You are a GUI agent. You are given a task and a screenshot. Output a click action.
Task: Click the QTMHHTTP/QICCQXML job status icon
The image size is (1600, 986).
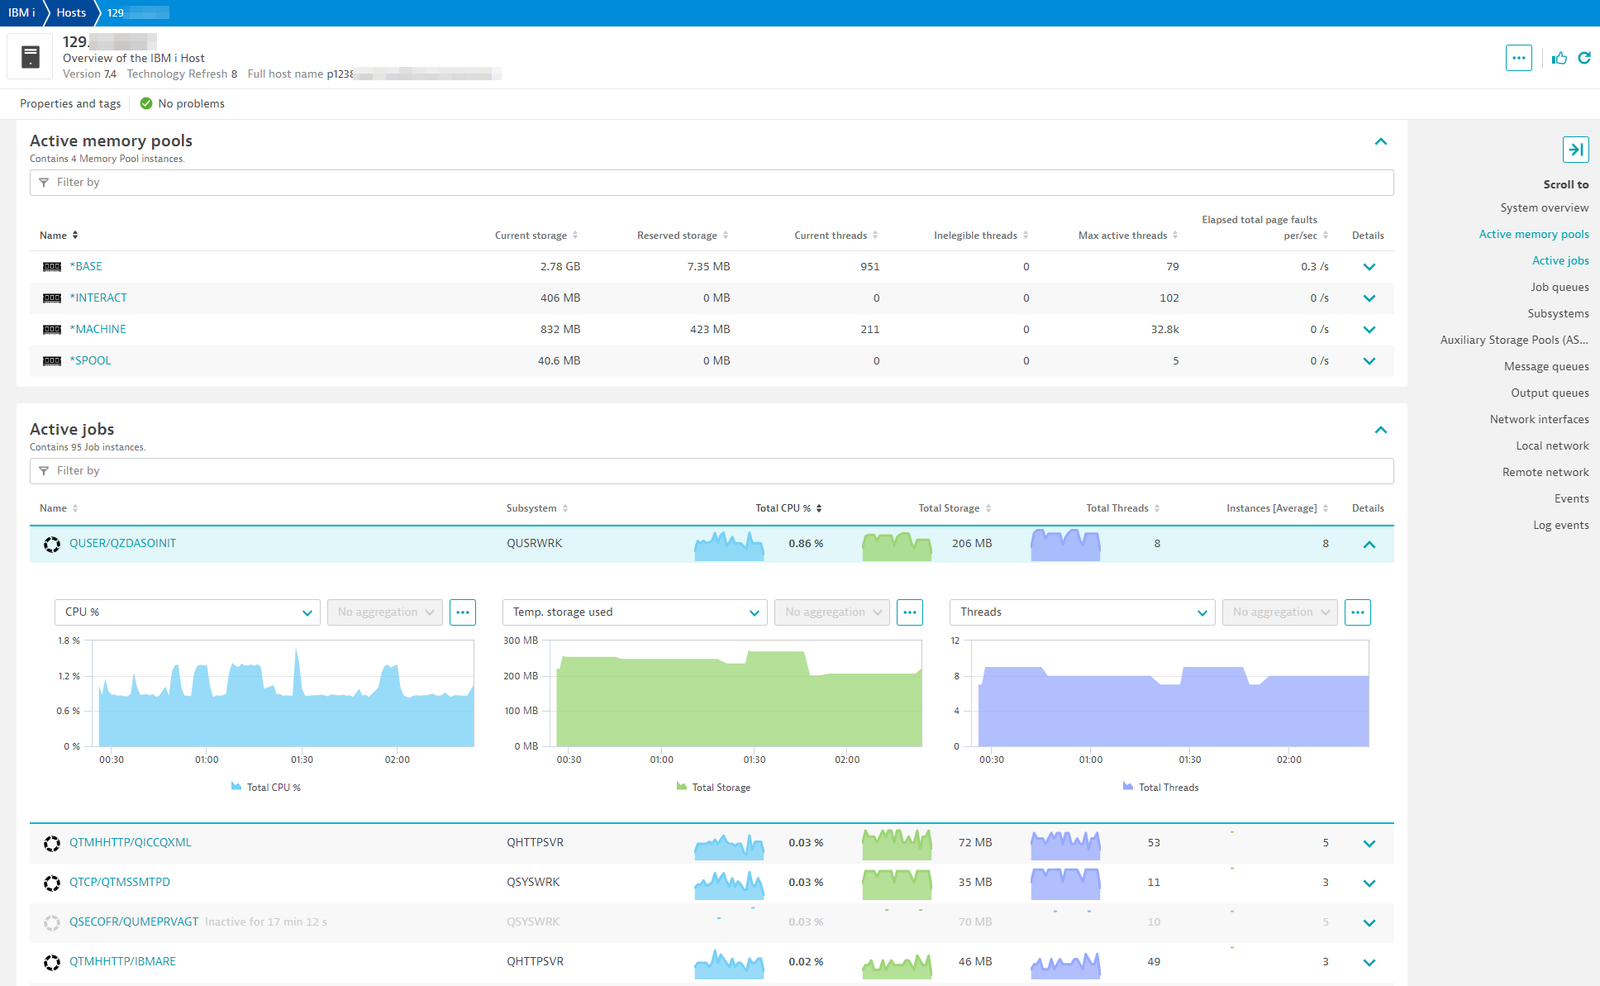tap(52, 843)
